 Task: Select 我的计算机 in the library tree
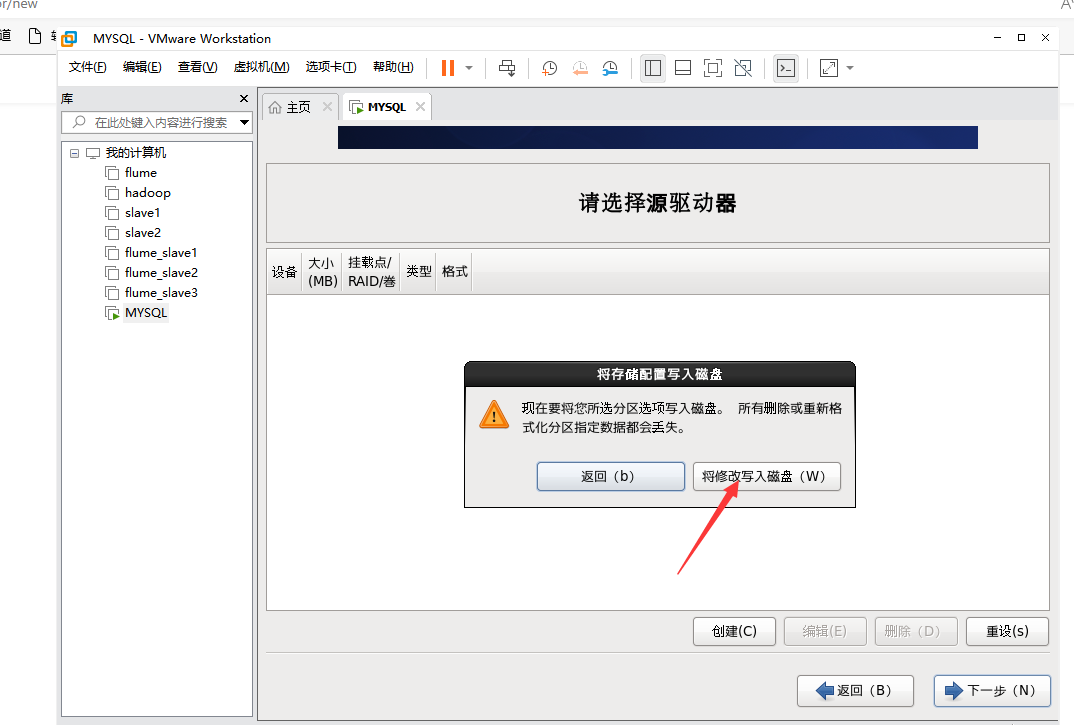[x=136, y=153]
